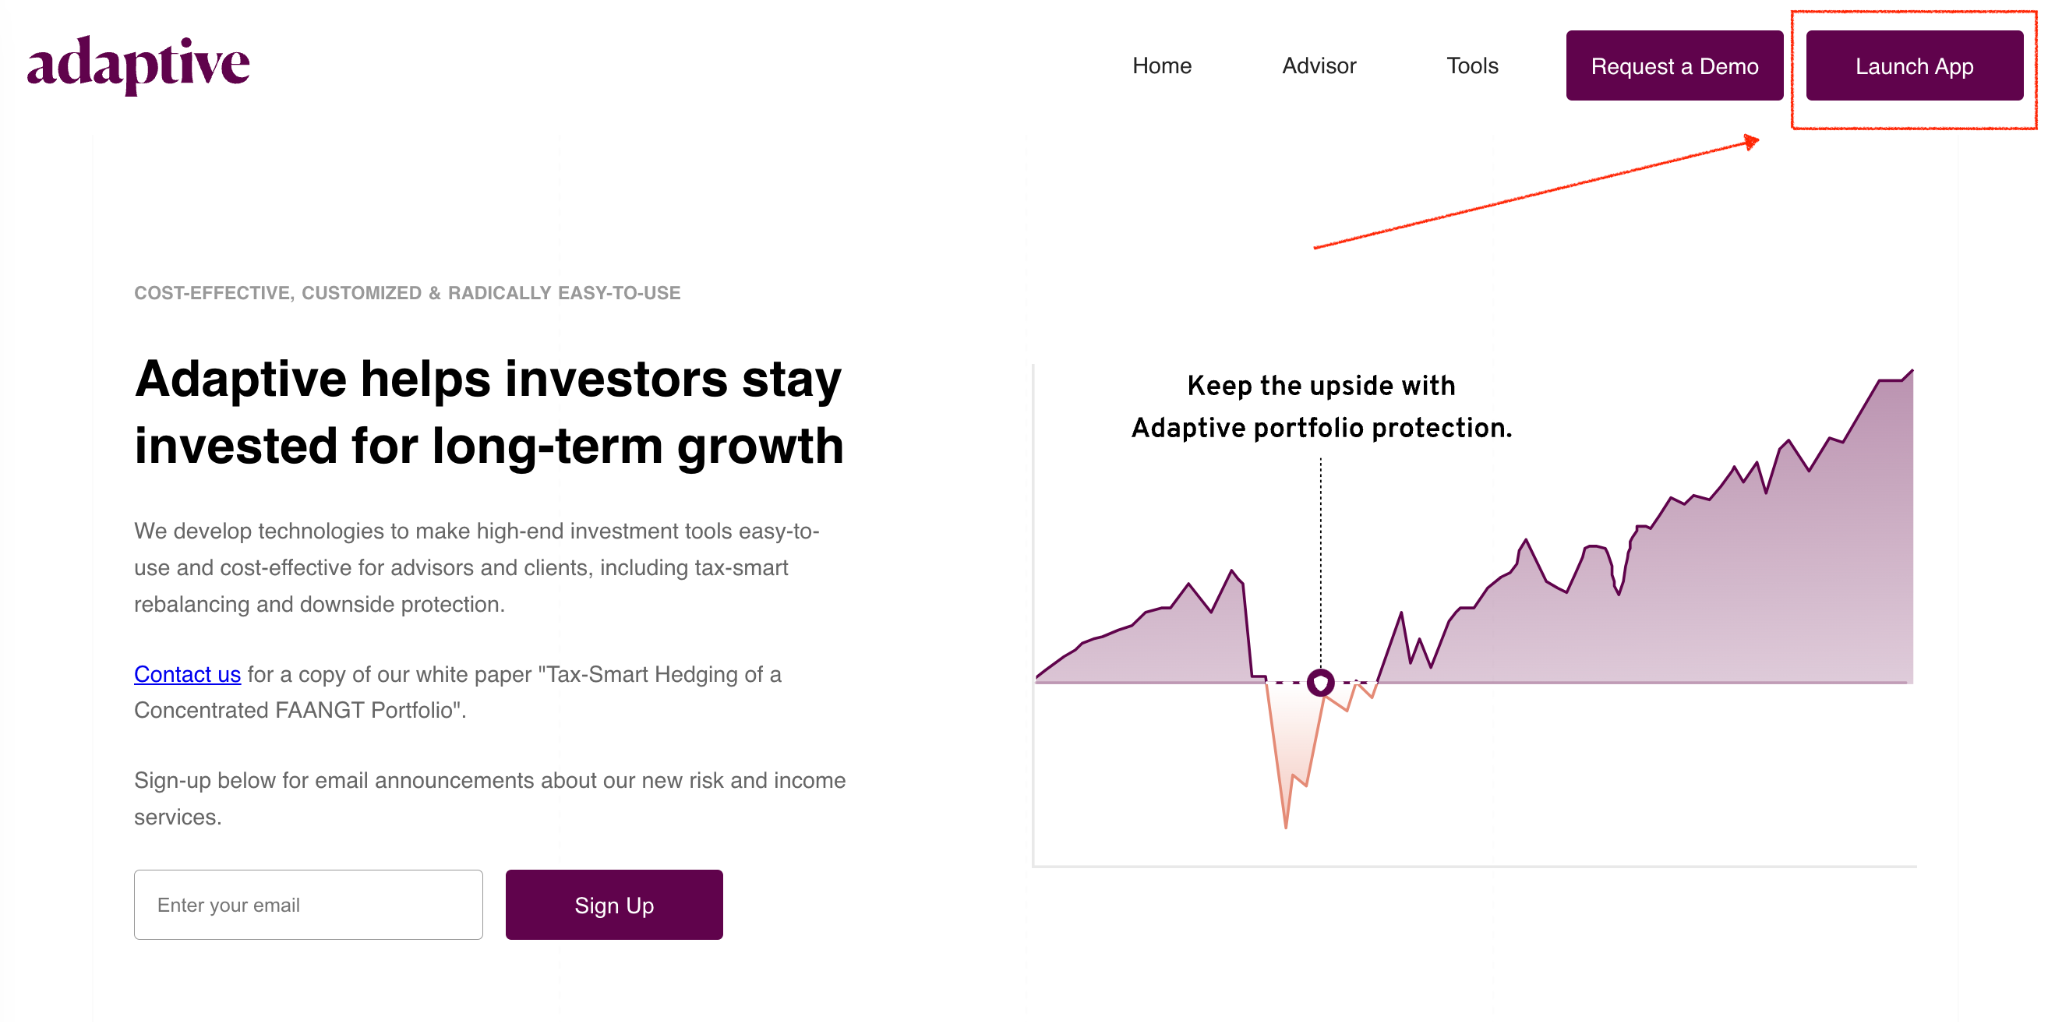Click the main headline about long-term growth

pyautogui.click(x=489, y=412)
